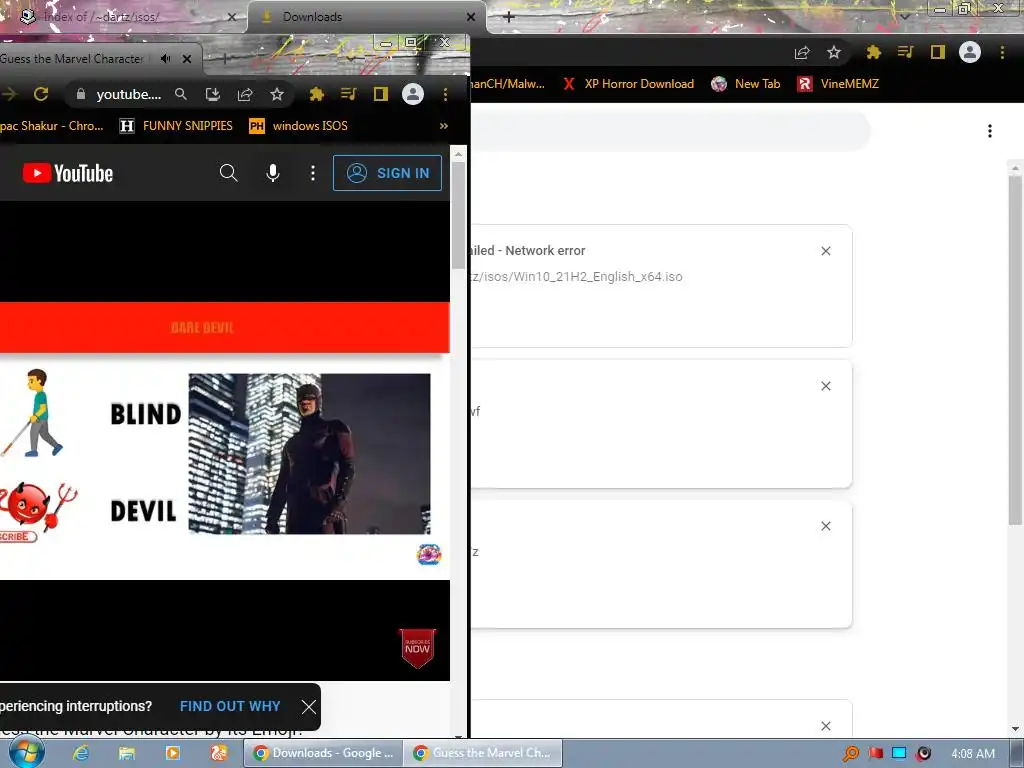This screenshot has height=768, width=1024.
Task: Click channel watermark icon on video
Action: [x=429, y=554]
